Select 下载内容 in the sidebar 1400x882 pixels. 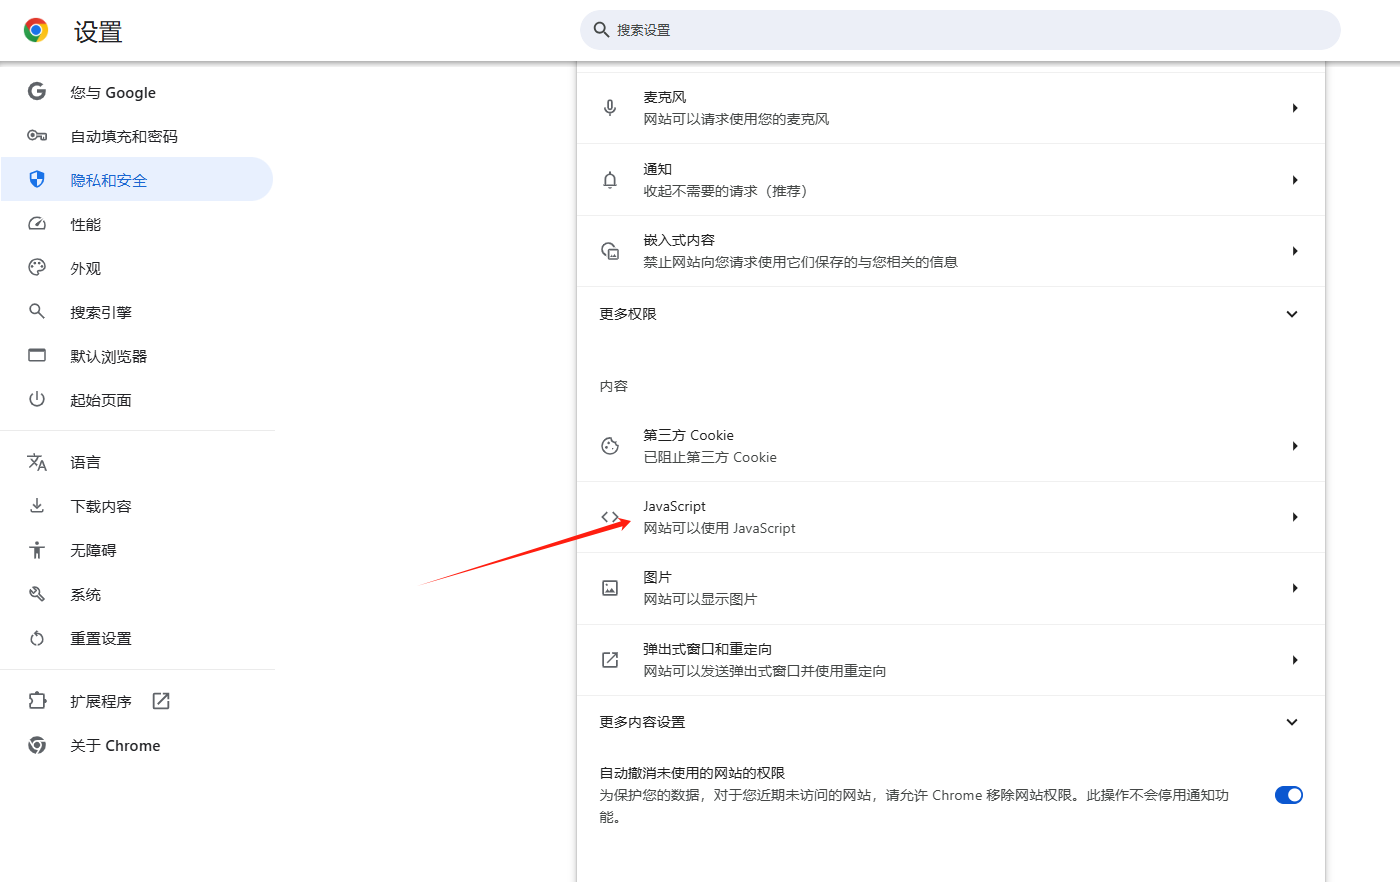click(137, 506)
